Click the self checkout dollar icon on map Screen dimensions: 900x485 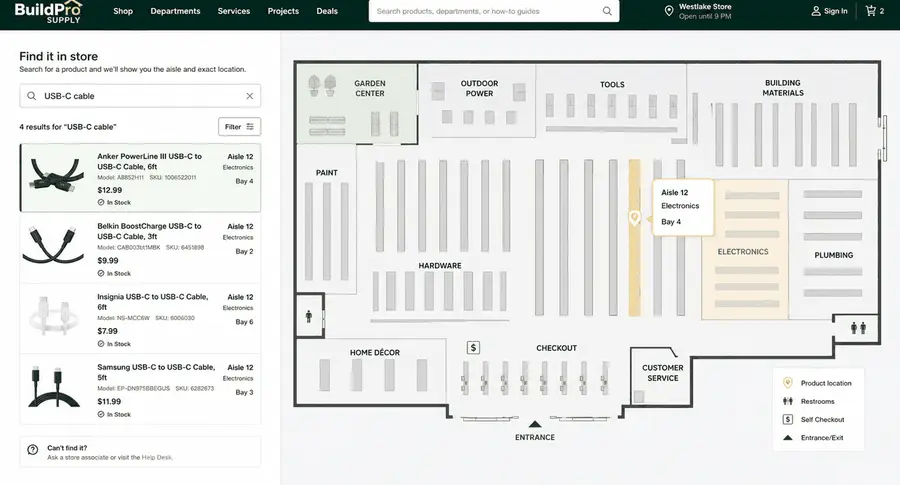tap(473, 347)
